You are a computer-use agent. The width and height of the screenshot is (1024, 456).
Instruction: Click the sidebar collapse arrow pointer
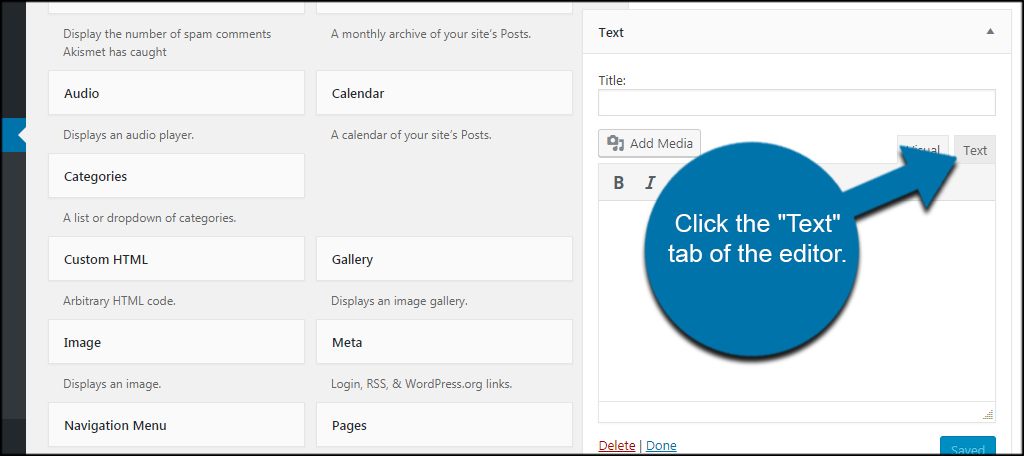tap(21, 135)
